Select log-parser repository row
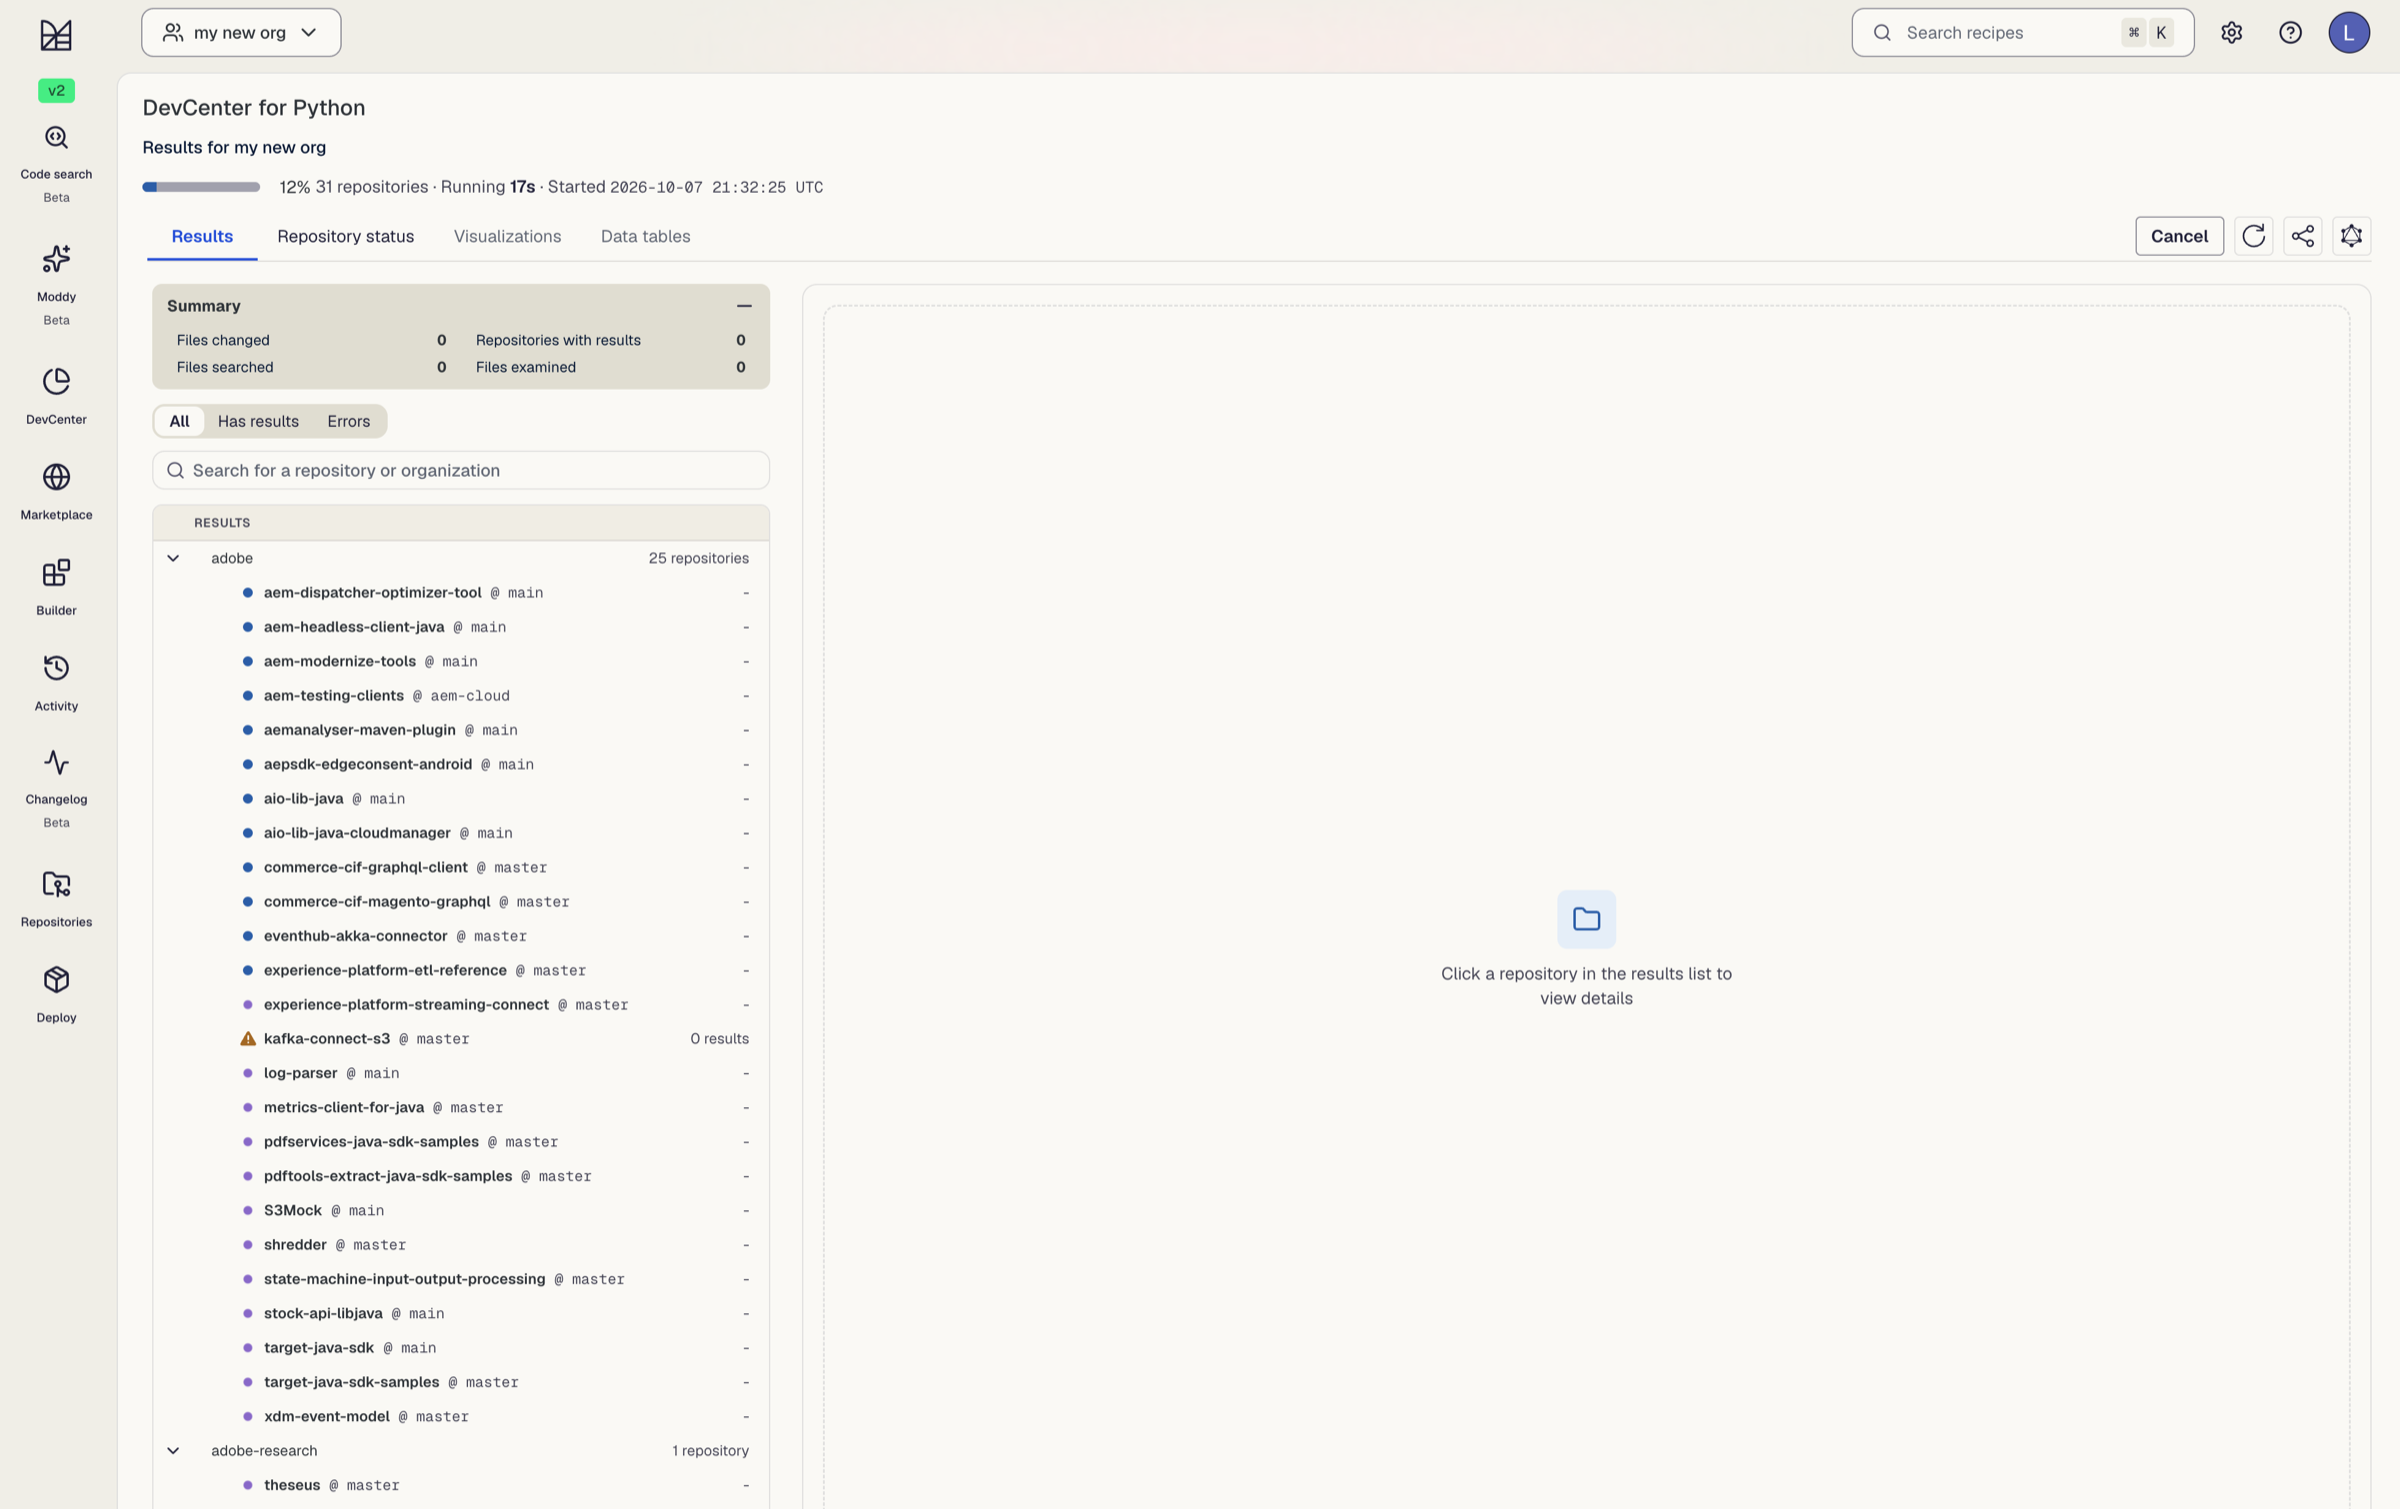Image resolution: width=2400 pixels, height=1509 pixels. coord(461,1073)
